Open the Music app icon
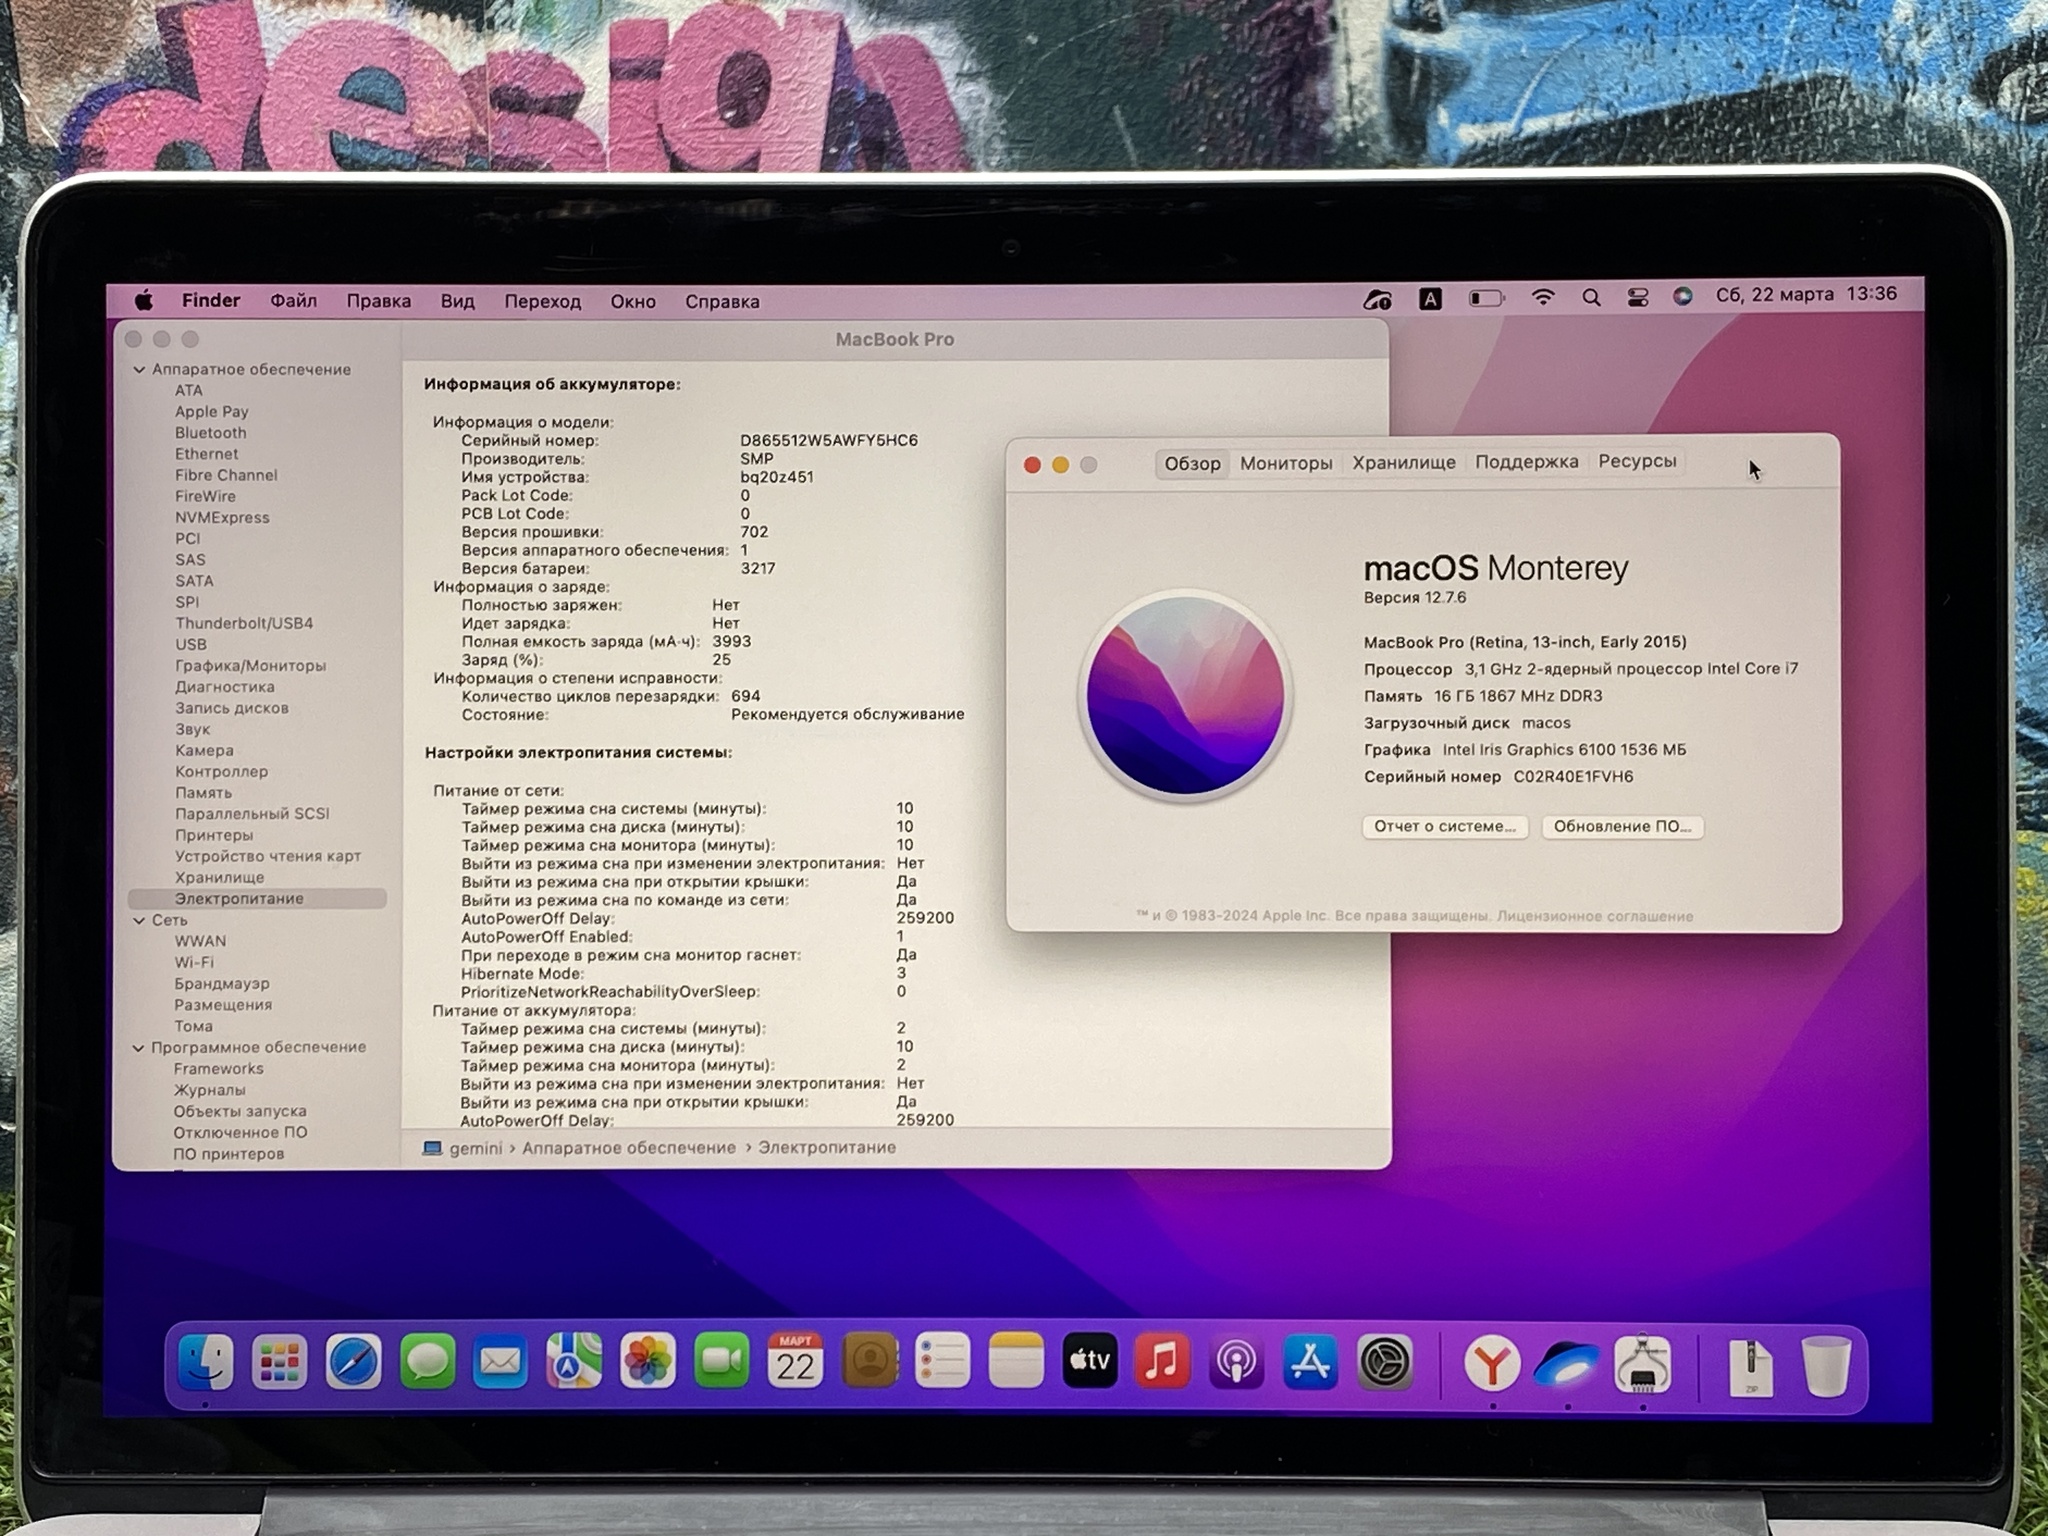 (x=1162, y=1362)
